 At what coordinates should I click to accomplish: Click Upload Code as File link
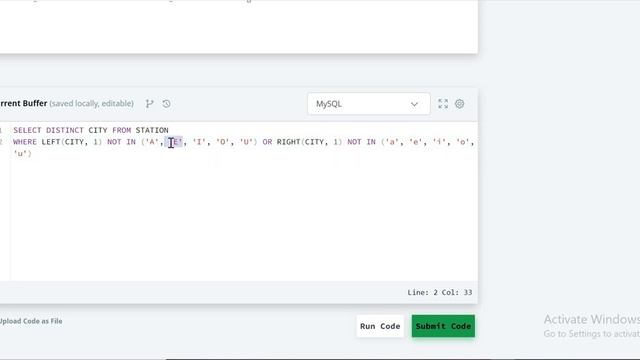(31, 321)
